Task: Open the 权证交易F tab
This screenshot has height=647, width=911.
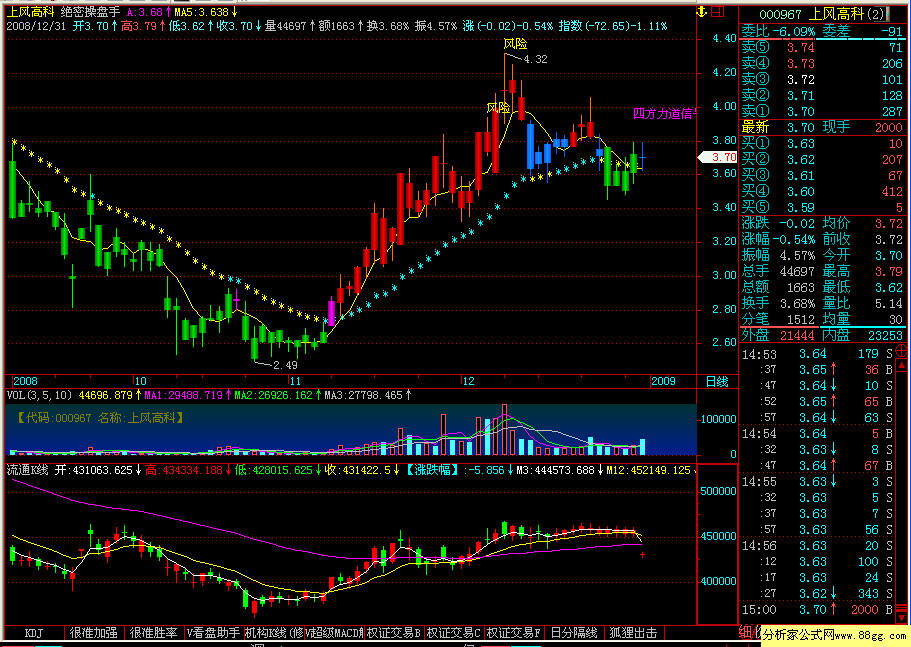Action: 514,633
